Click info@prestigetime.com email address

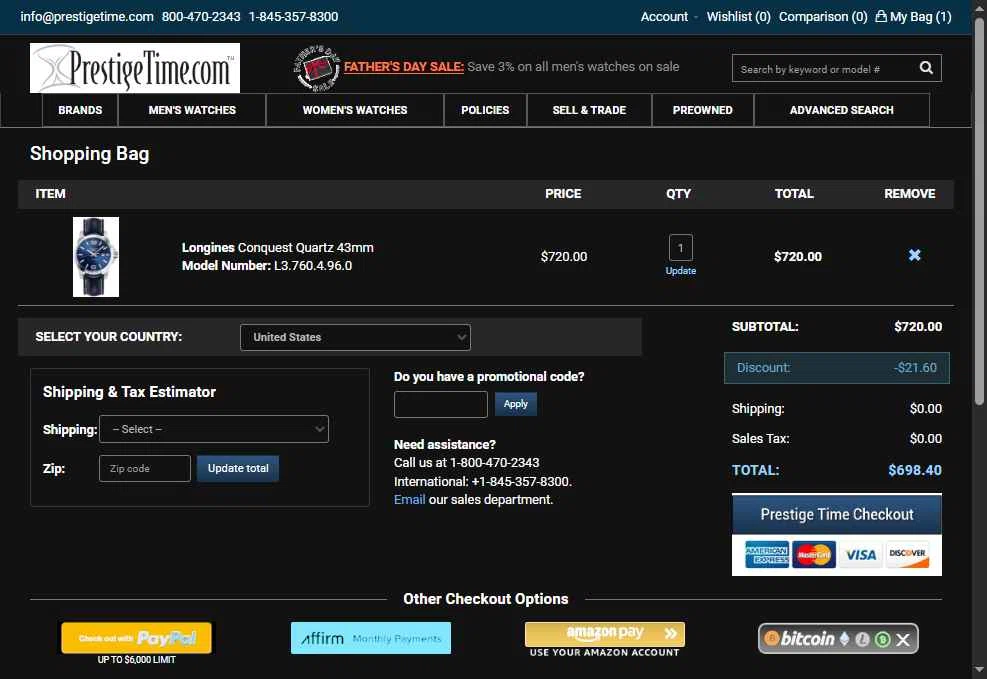pyautogui.click(x=87, y=16)
